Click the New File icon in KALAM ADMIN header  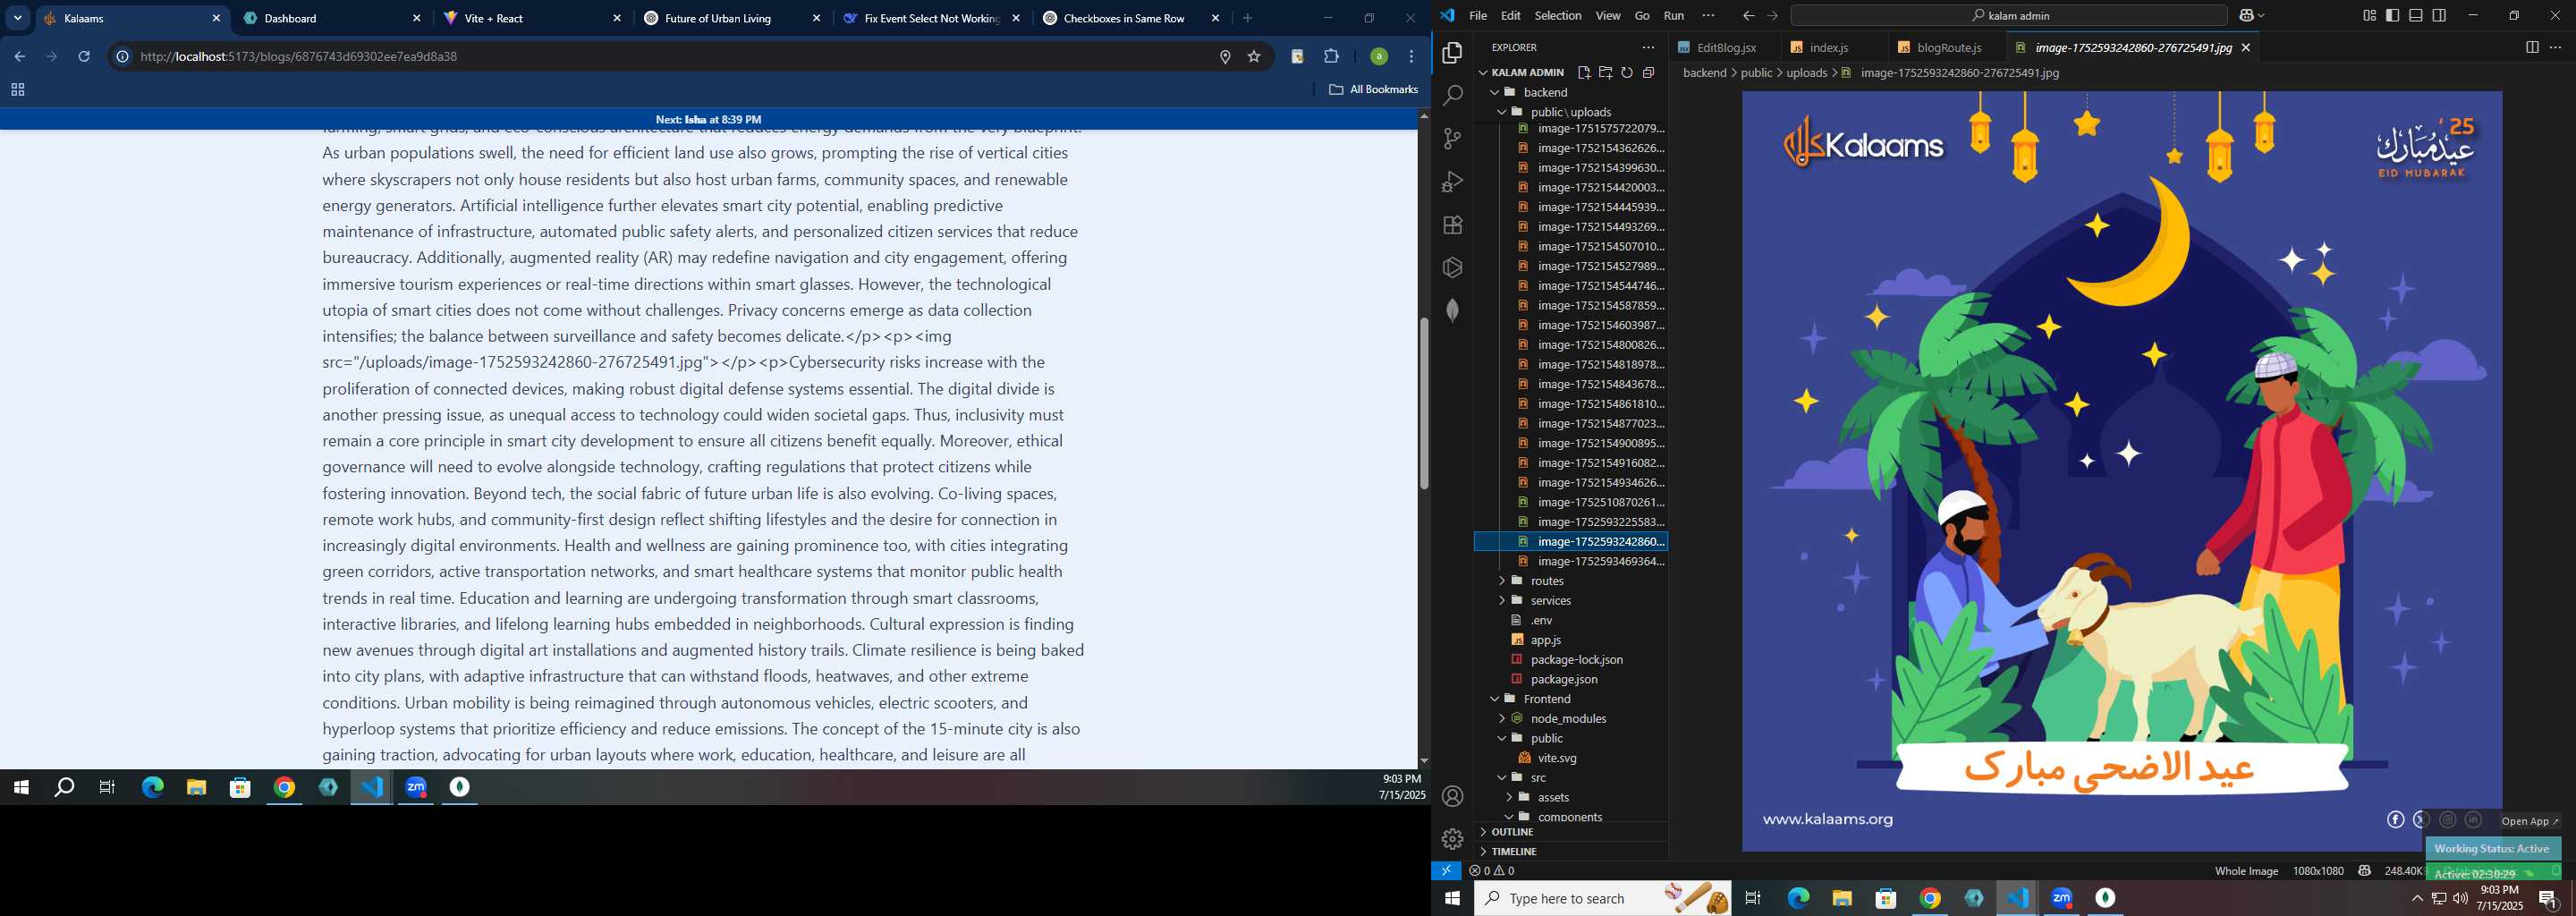[x=1584, y=72]
